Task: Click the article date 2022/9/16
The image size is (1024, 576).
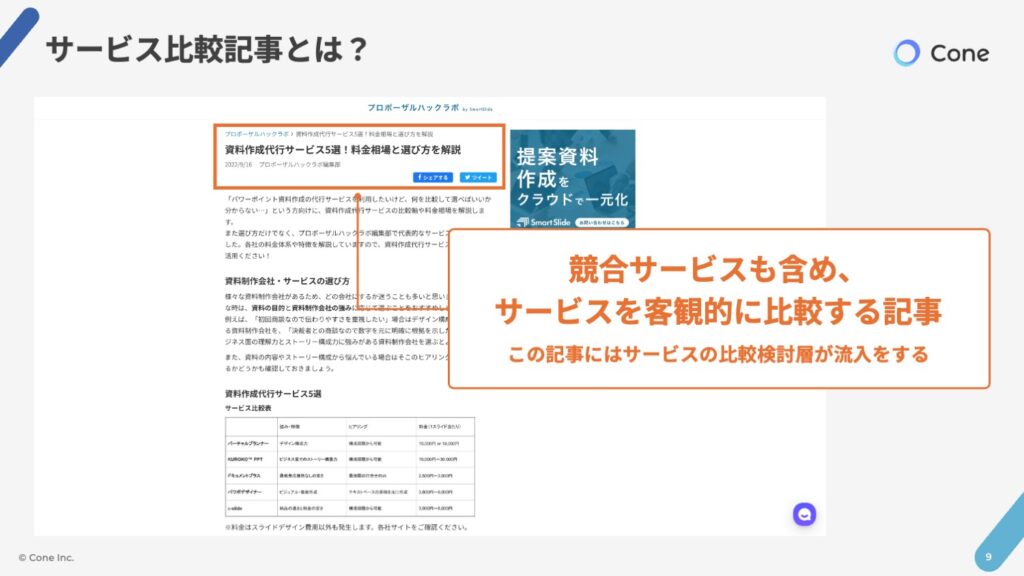Action: click(238, 165)
